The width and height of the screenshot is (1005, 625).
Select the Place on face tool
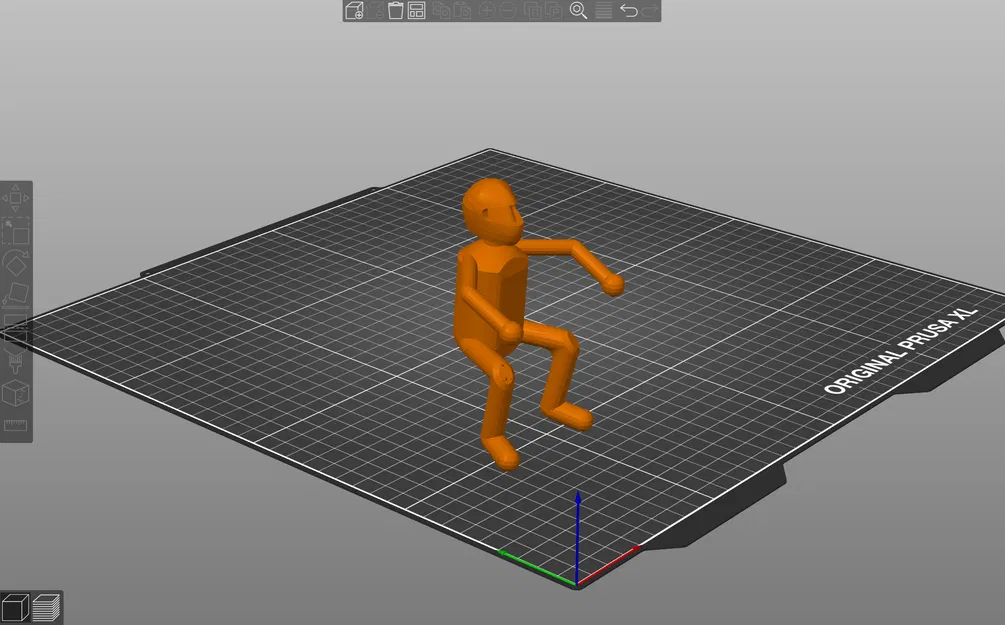[16, 295]
